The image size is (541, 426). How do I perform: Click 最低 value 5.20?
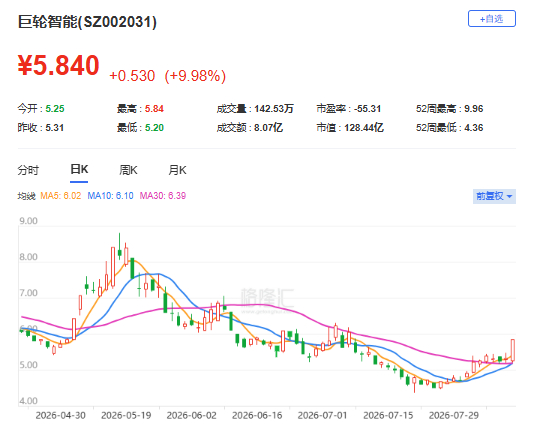[x=154, y=128]
